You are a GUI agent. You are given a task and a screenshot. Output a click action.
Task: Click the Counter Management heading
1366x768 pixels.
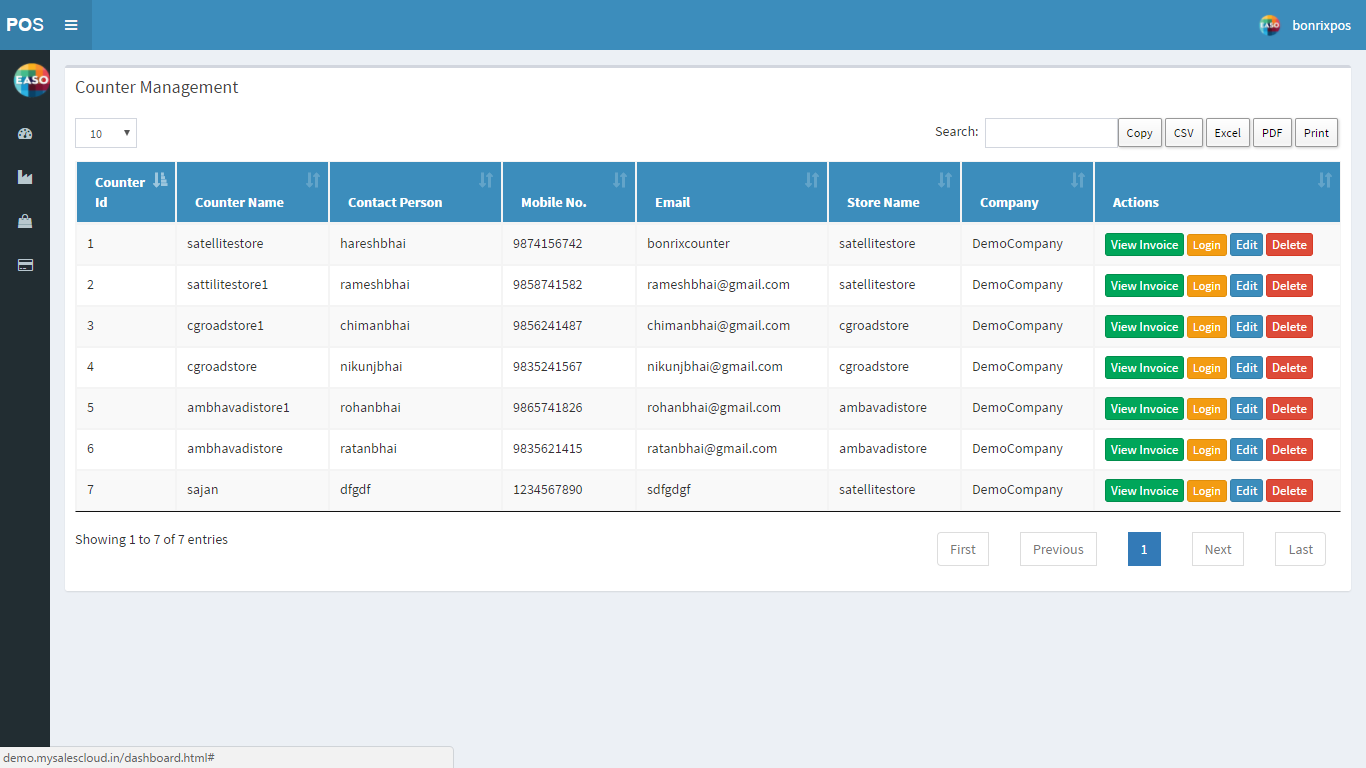pos(156,88)
